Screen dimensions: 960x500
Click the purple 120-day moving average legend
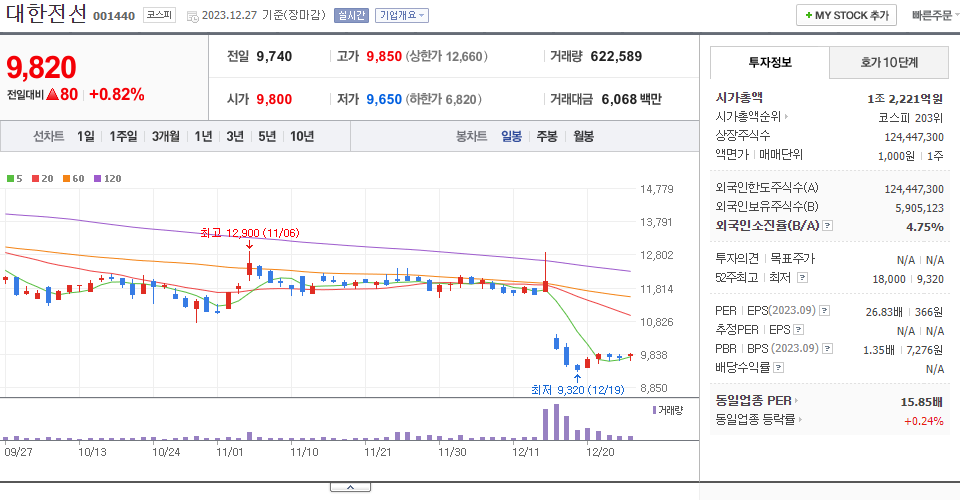(x=108, y=179)
